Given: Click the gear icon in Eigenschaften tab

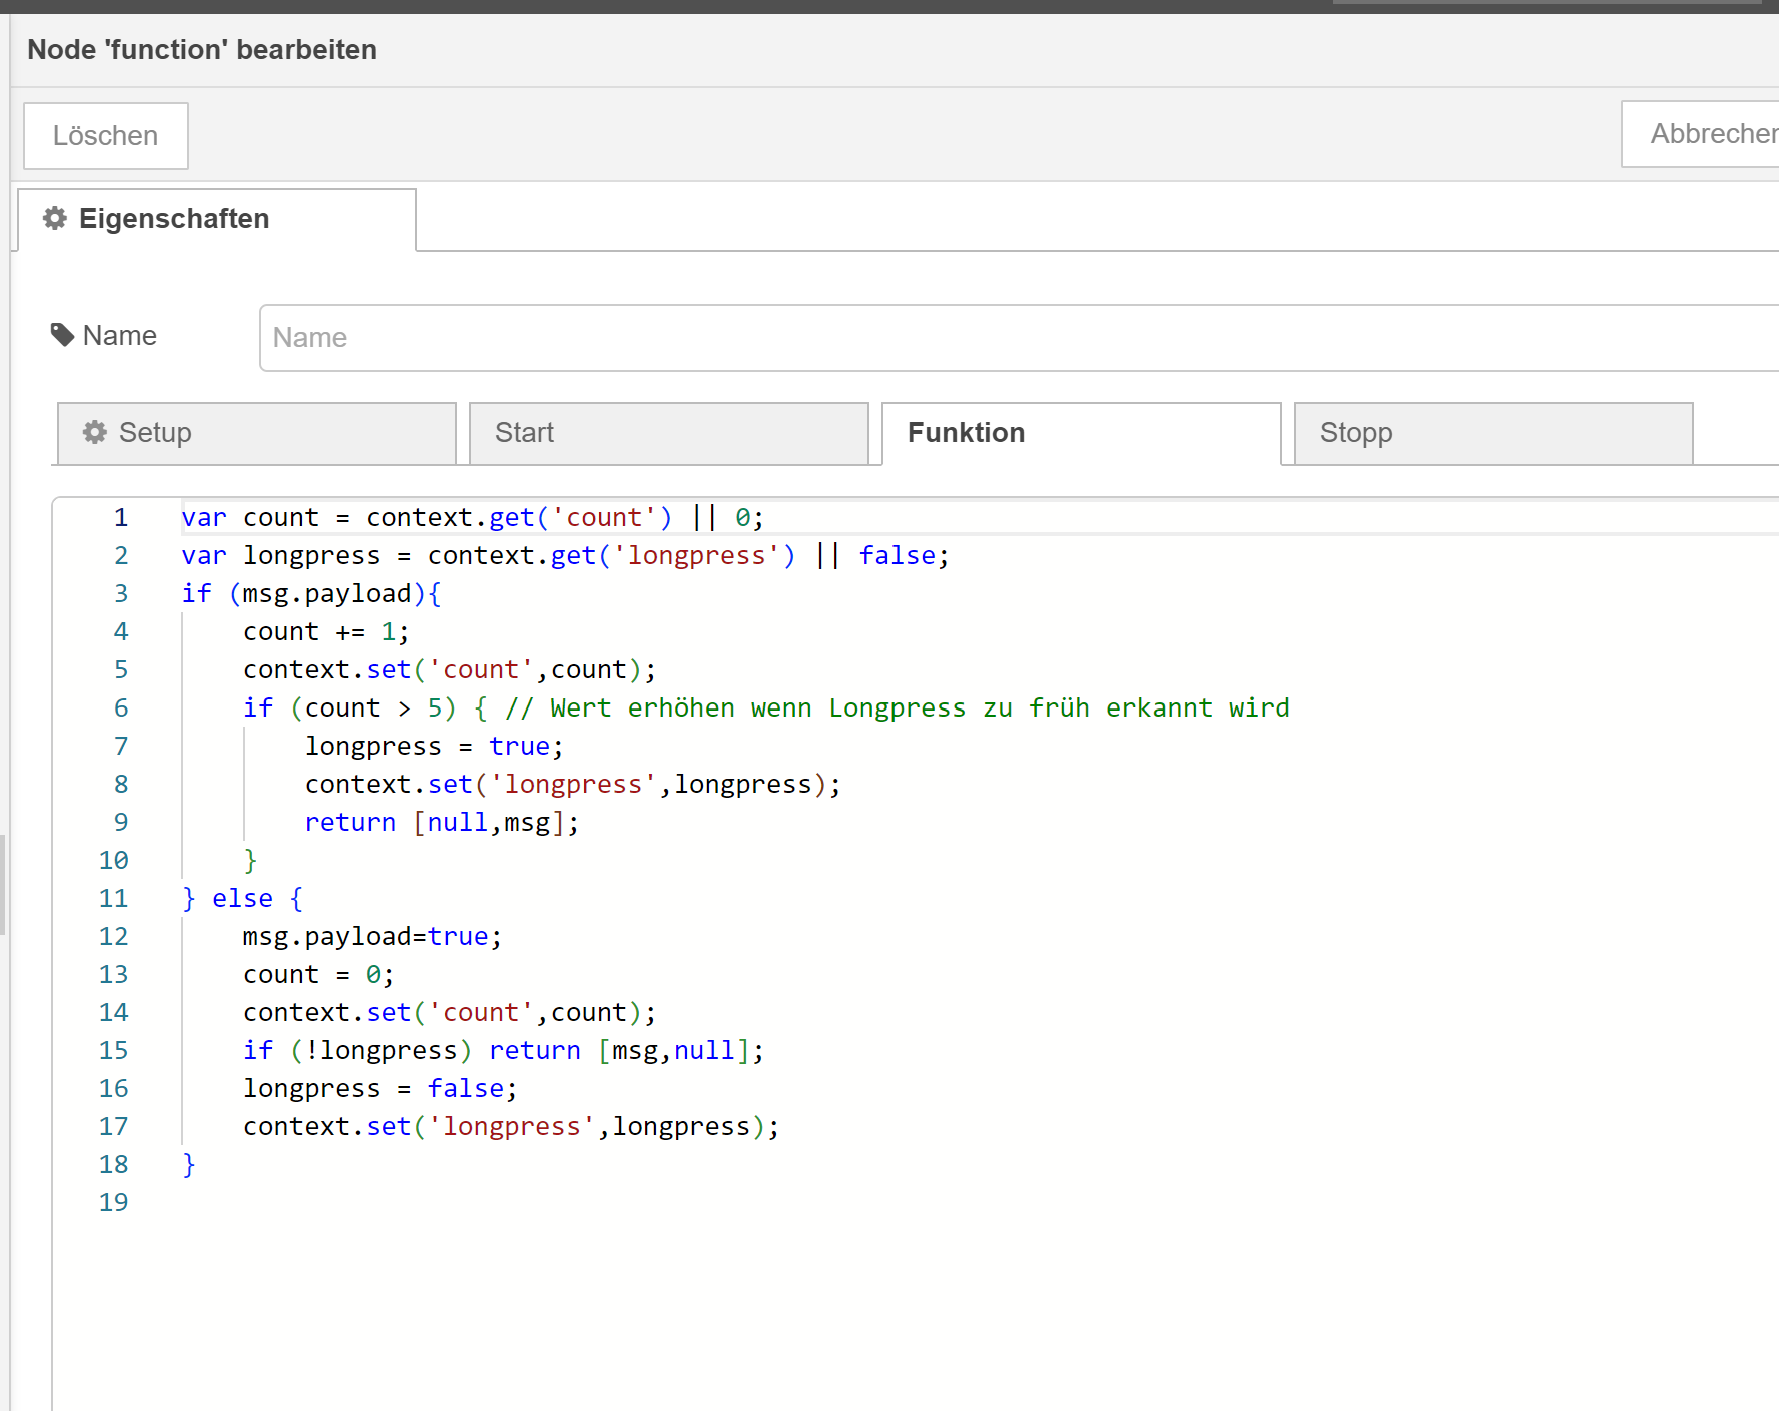Looking at the screenshot, I should (x=55, y=218).
